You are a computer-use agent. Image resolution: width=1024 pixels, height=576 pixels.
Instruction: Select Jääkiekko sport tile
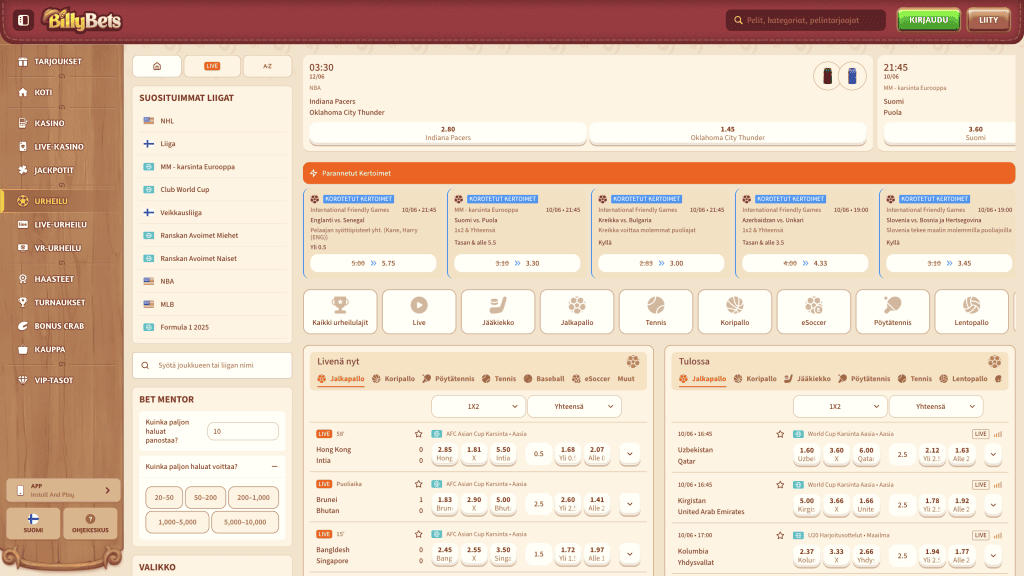point(498,312)
